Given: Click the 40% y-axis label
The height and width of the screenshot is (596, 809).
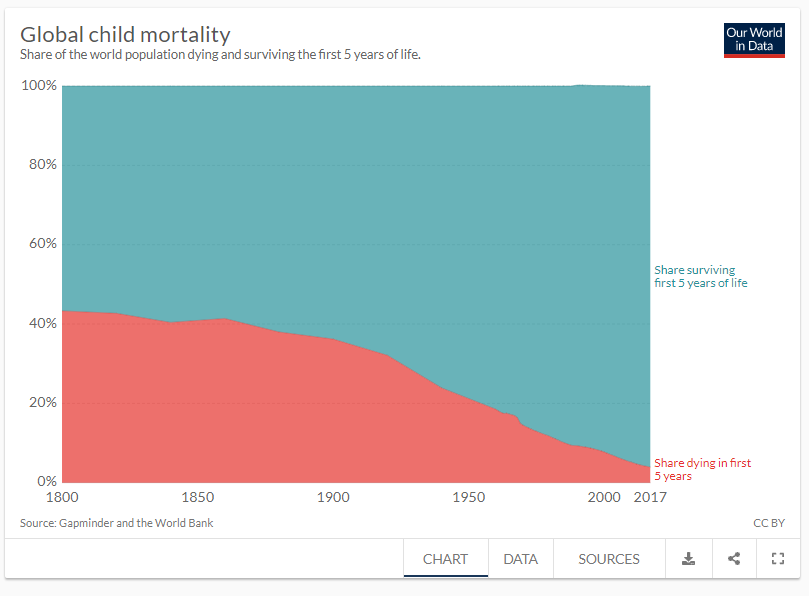Looking at the screenshot, I should pos(42,324).
